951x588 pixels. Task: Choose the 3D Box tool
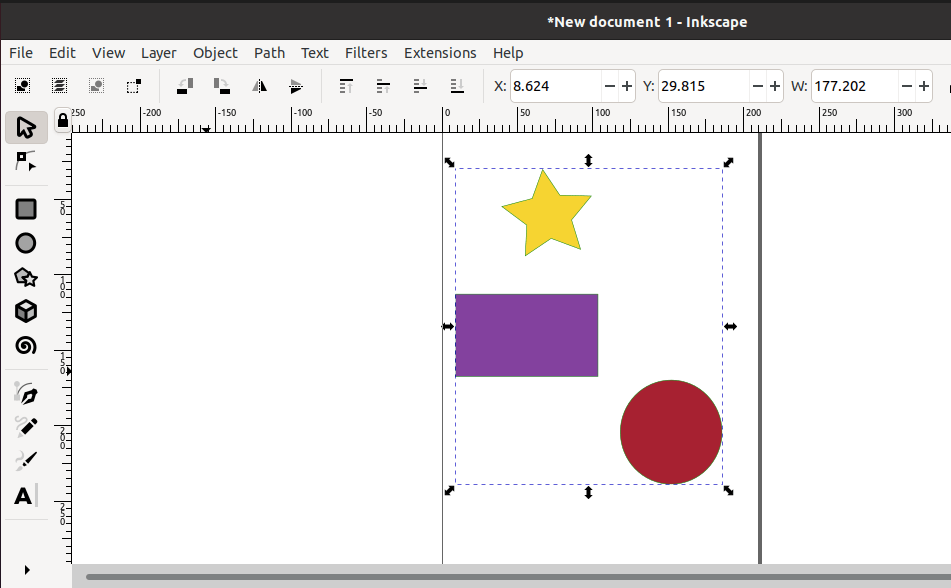tap(25, 311)
